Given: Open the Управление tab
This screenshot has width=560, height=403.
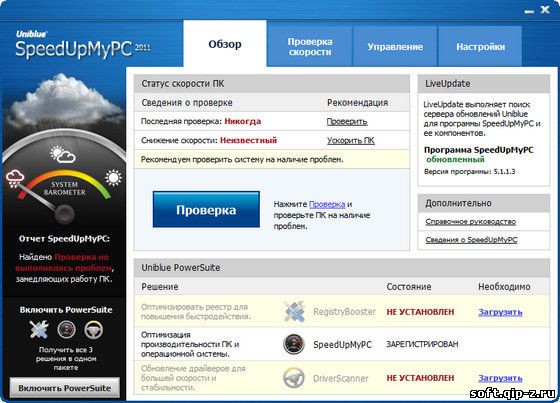Looking at the screenshot, I should [x=395, y=46].
